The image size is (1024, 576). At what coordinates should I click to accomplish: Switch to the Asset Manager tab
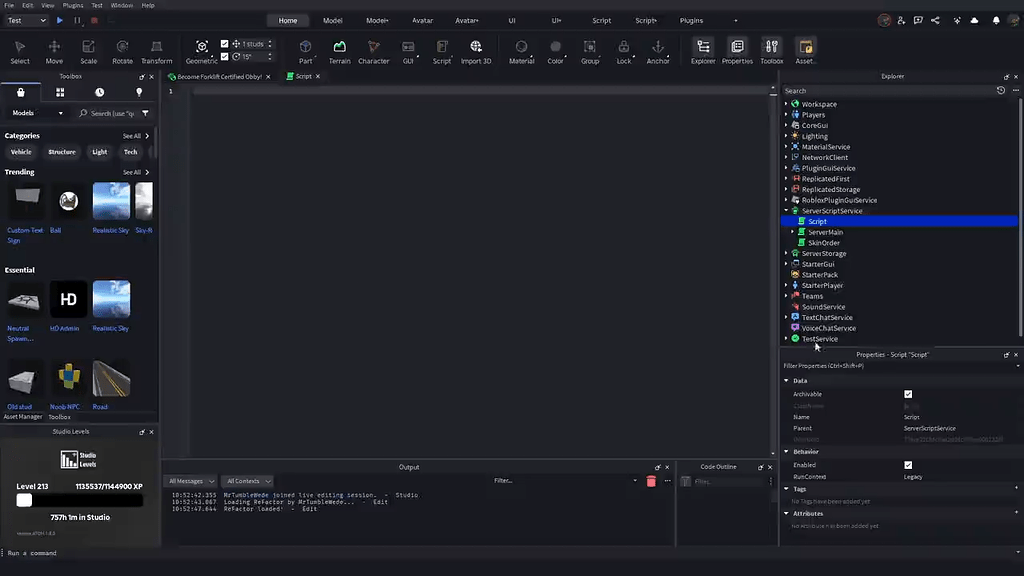click(x=23, y=417)
